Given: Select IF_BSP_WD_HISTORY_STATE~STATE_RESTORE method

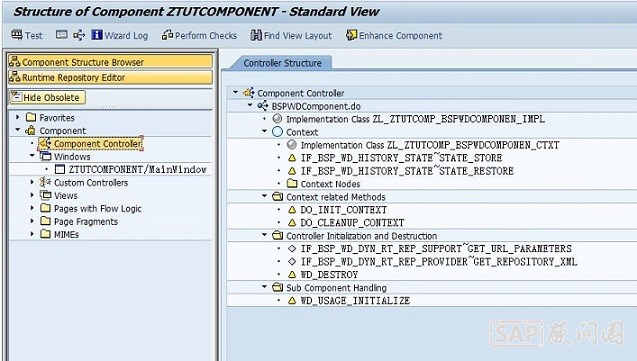Looking at the screenshot, I should [x=407, y=171].
